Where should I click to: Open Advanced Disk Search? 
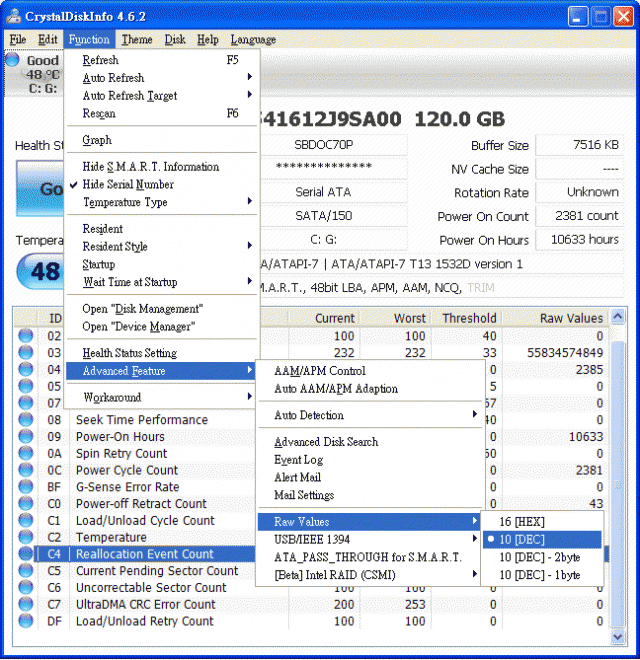[x=370, y=442]
